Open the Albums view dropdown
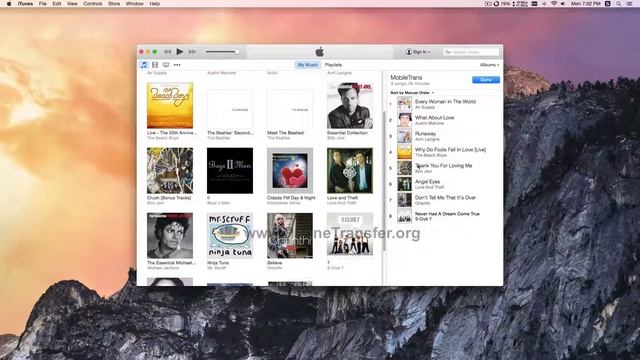 [x=489, y=65]
